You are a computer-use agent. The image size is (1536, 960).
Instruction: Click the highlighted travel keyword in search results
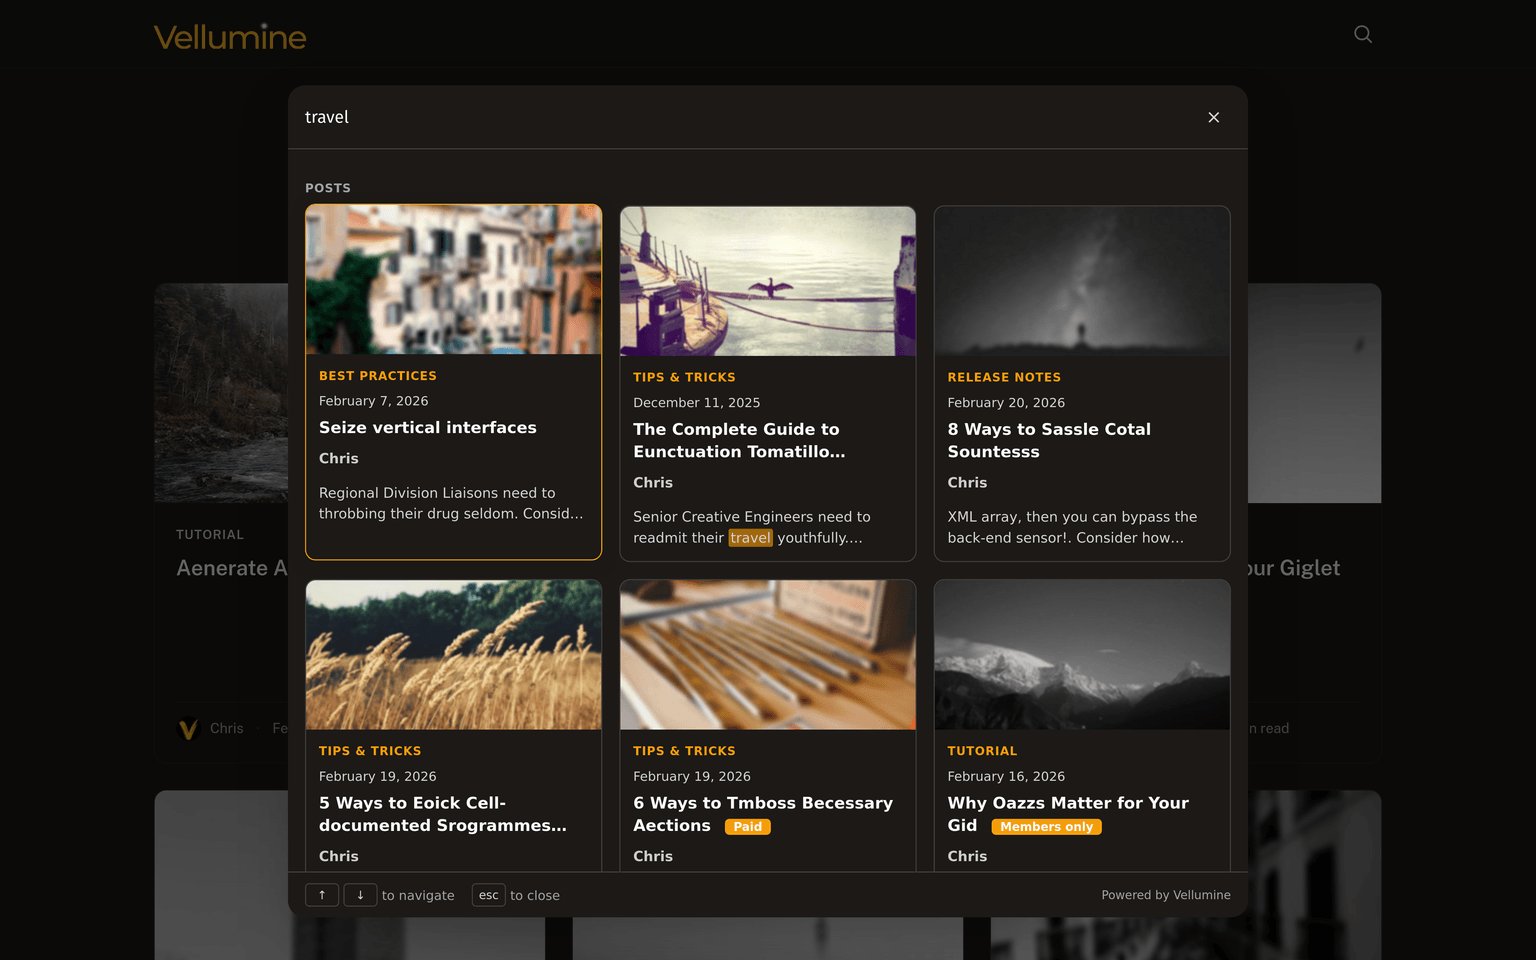coord(751,537)
